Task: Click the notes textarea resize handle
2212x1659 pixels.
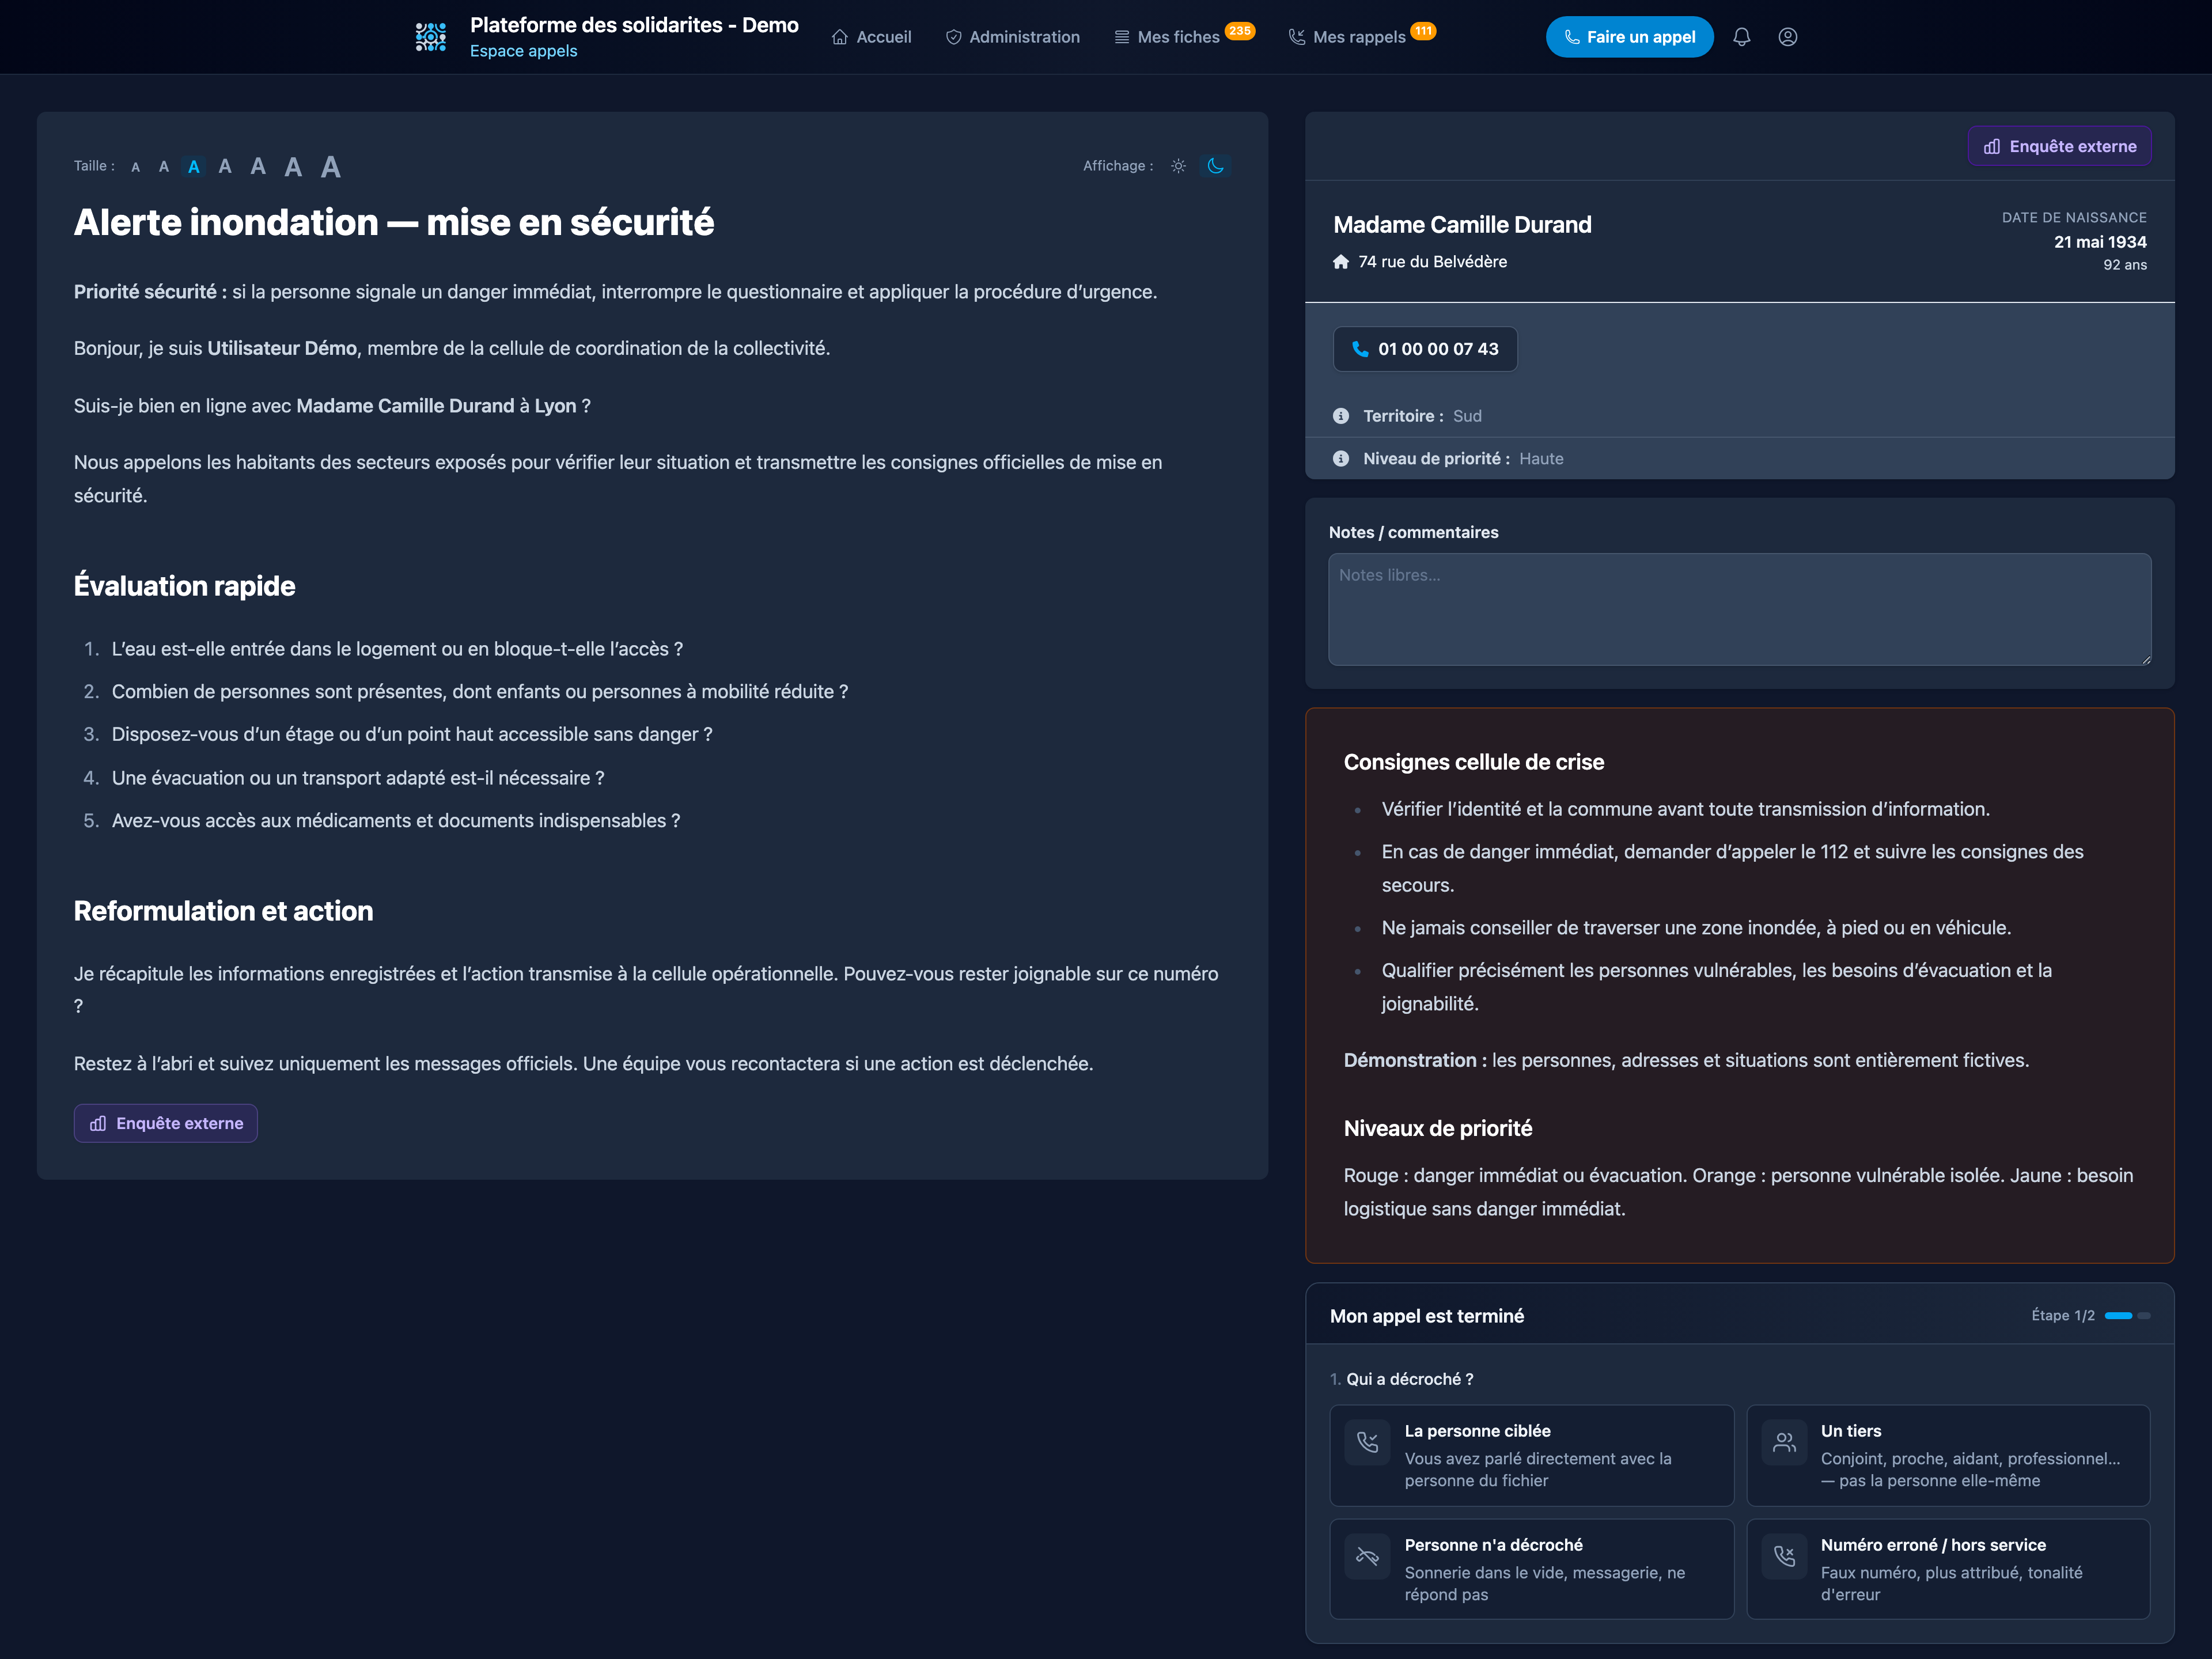Action: coord(2145,659)
